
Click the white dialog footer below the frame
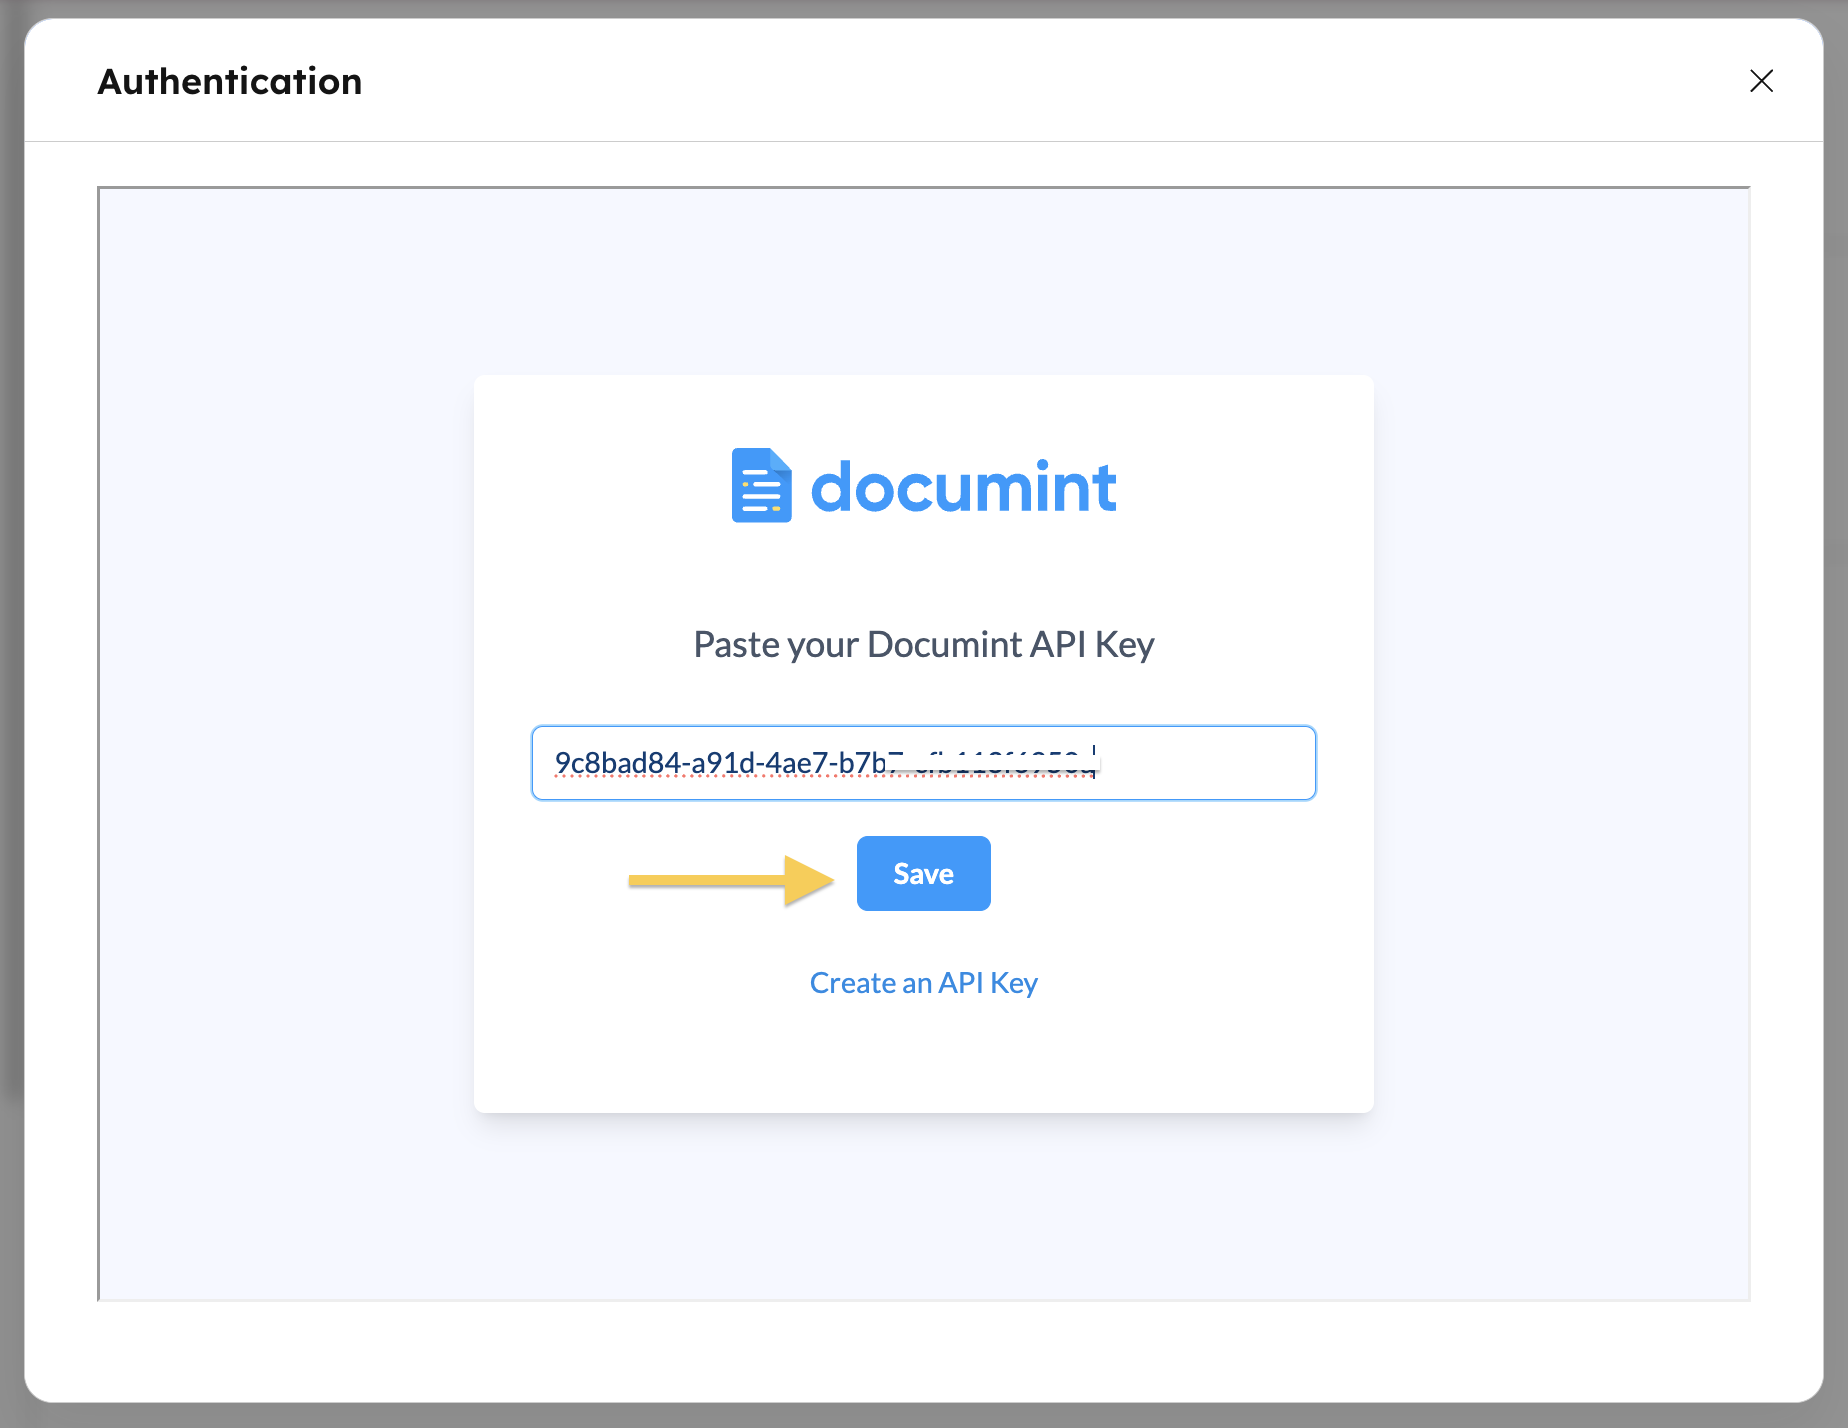point(923,1350)
